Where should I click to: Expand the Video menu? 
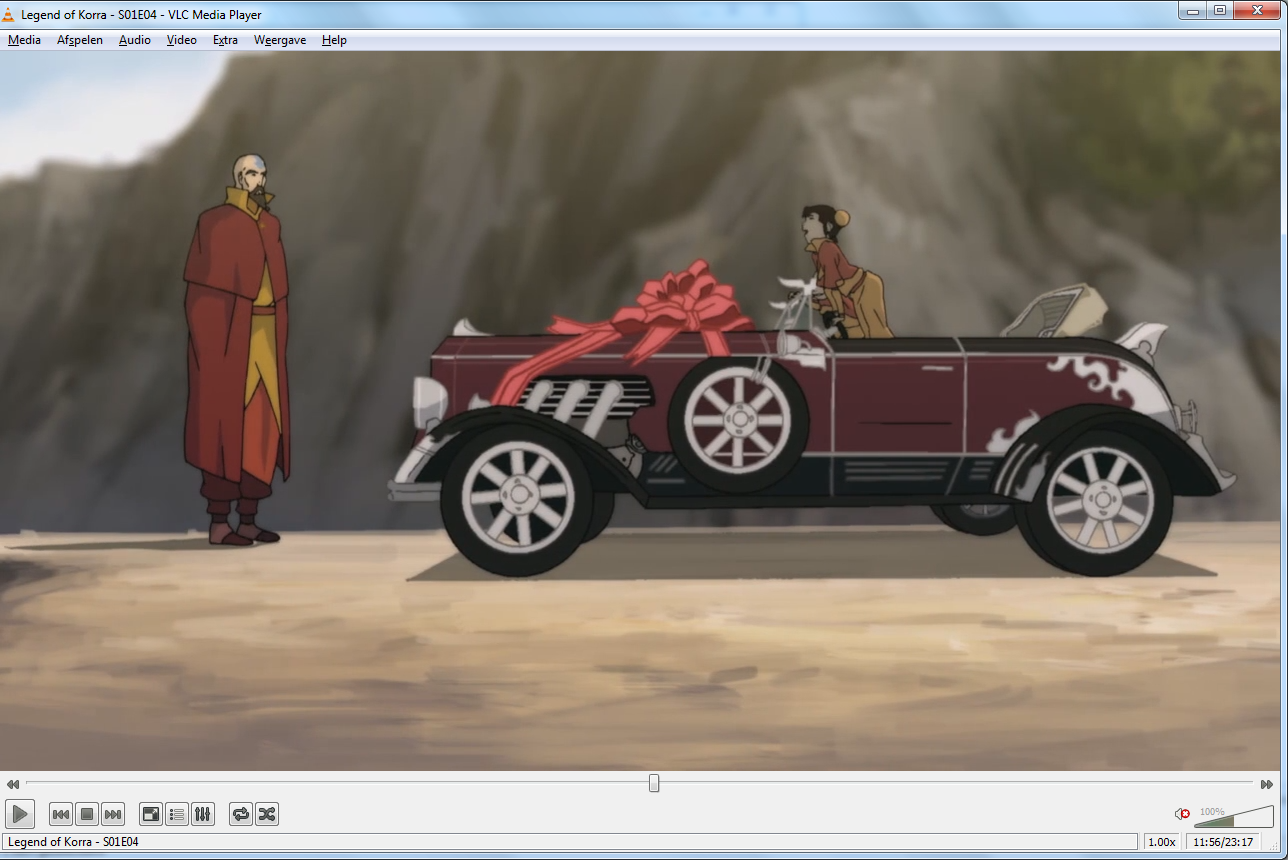[182, 40]
